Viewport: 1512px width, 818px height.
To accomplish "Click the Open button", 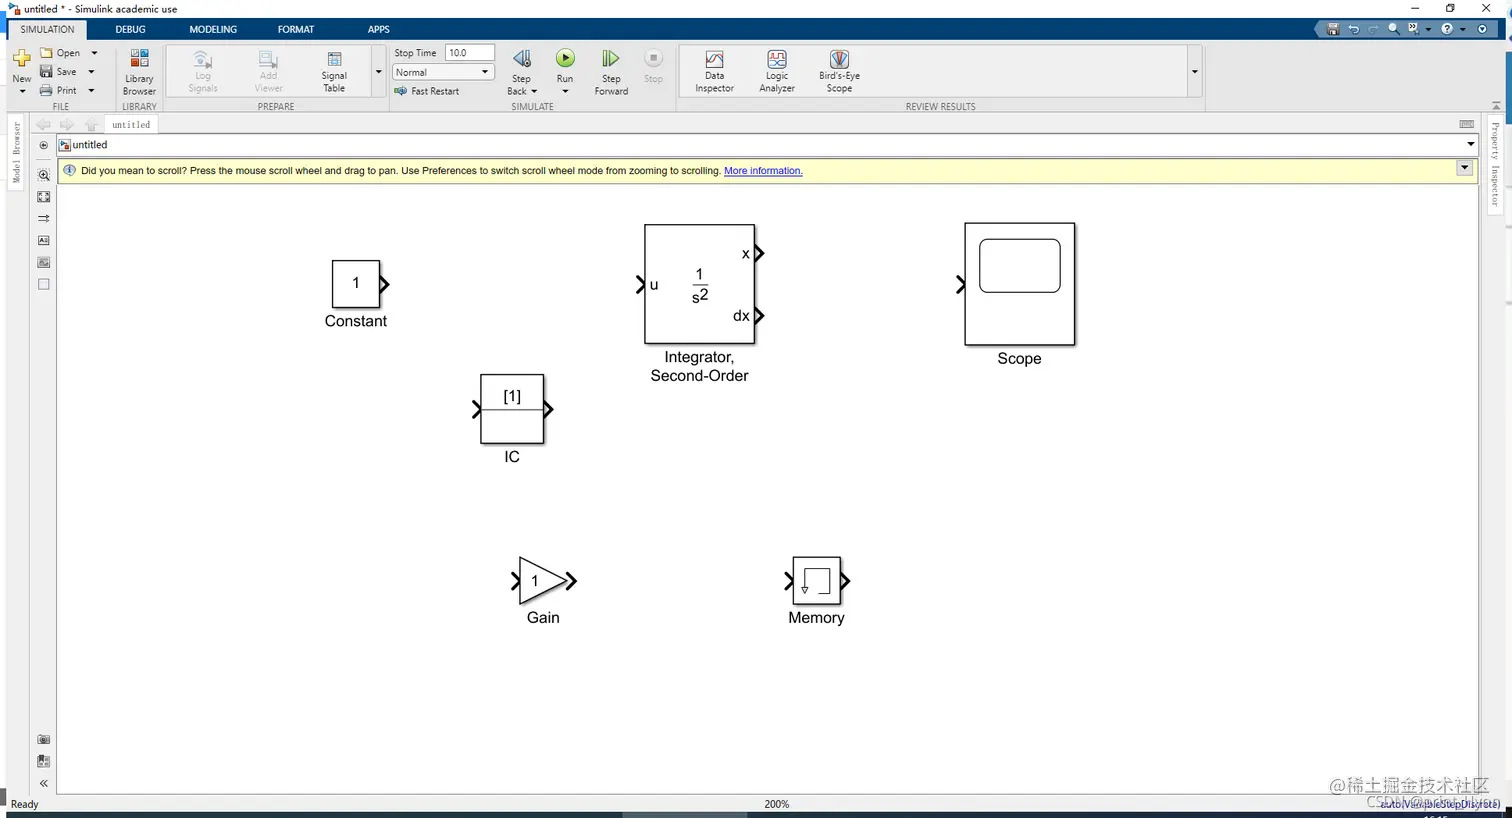I will (60, 53).
